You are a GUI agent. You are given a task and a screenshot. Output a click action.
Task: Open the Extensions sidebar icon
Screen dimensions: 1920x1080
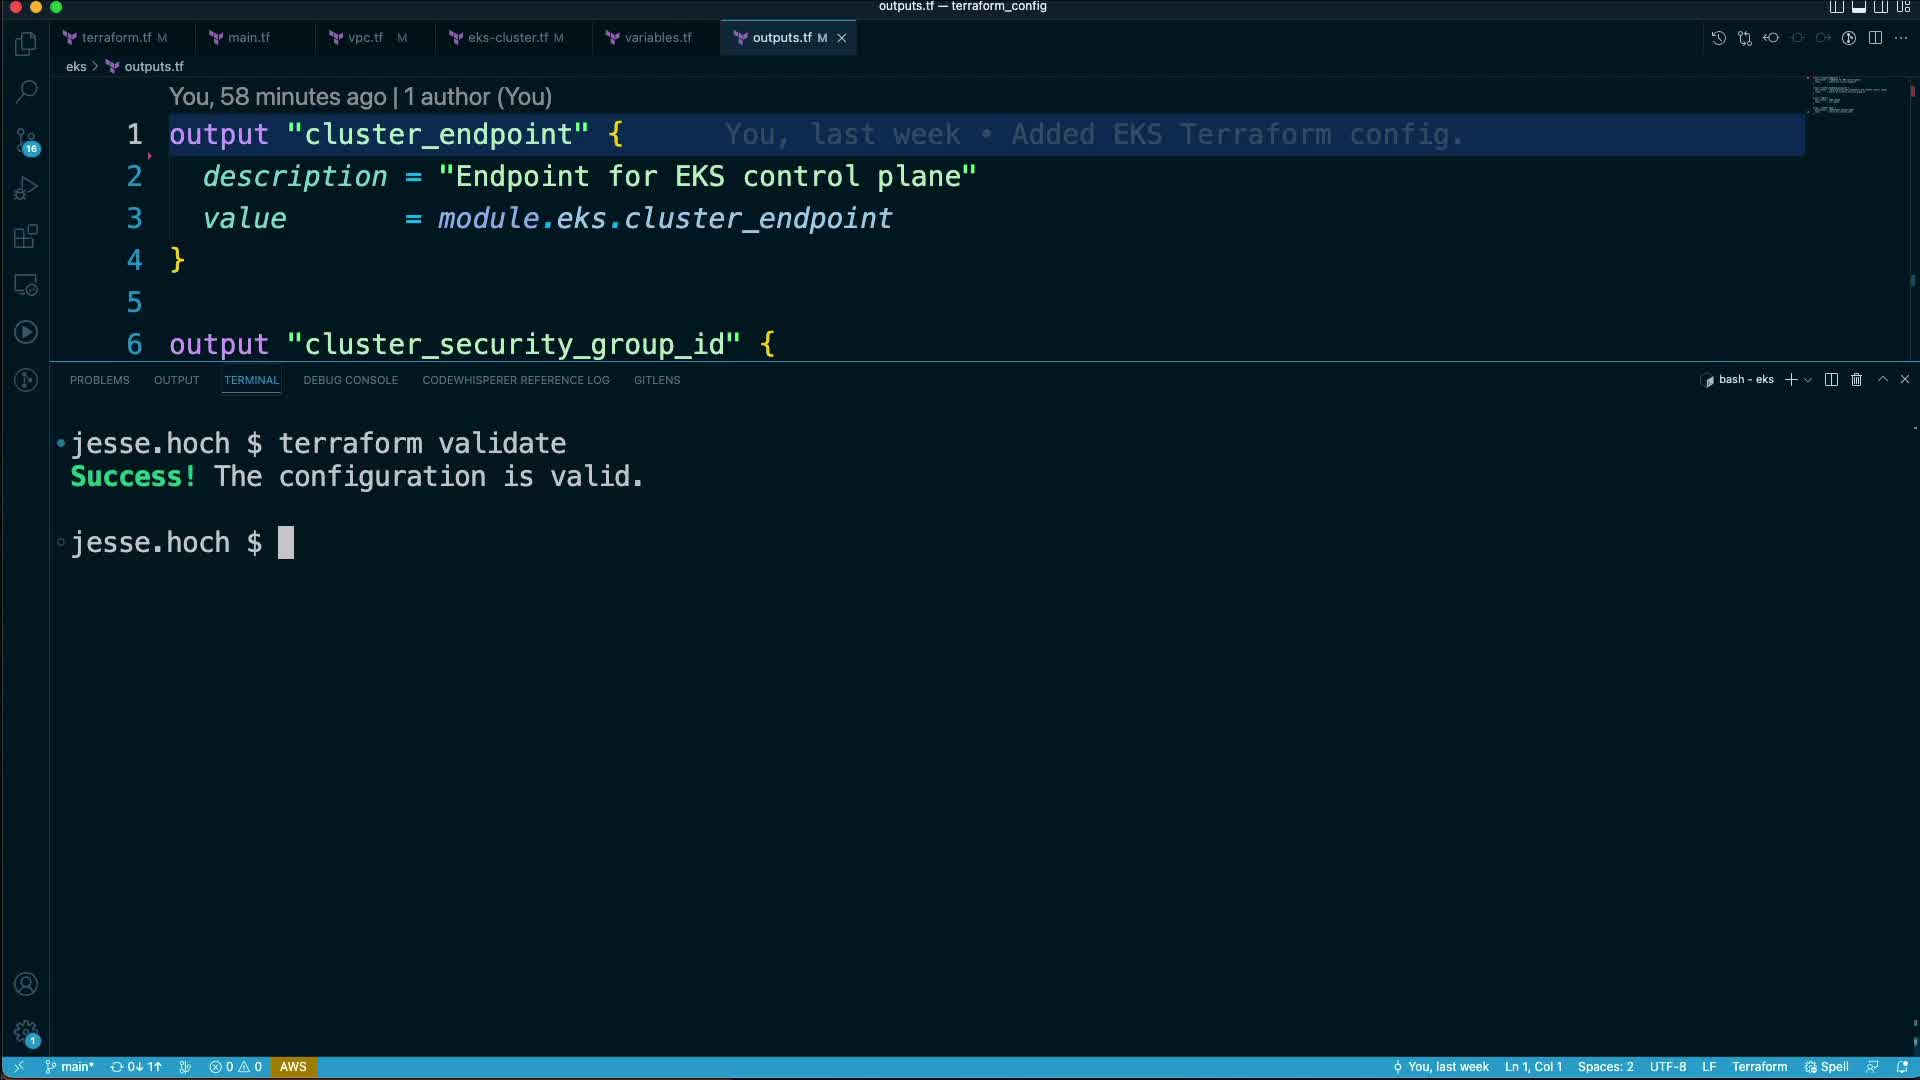26,237
